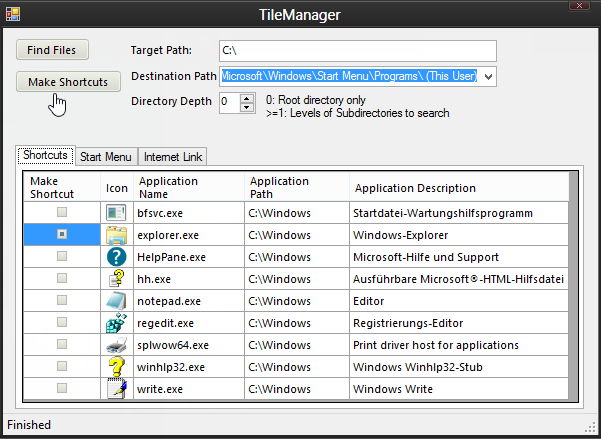Check Make Shortcut for hh.exe
The height and width of the screenshot is (439, 601).
pos(62,278)
